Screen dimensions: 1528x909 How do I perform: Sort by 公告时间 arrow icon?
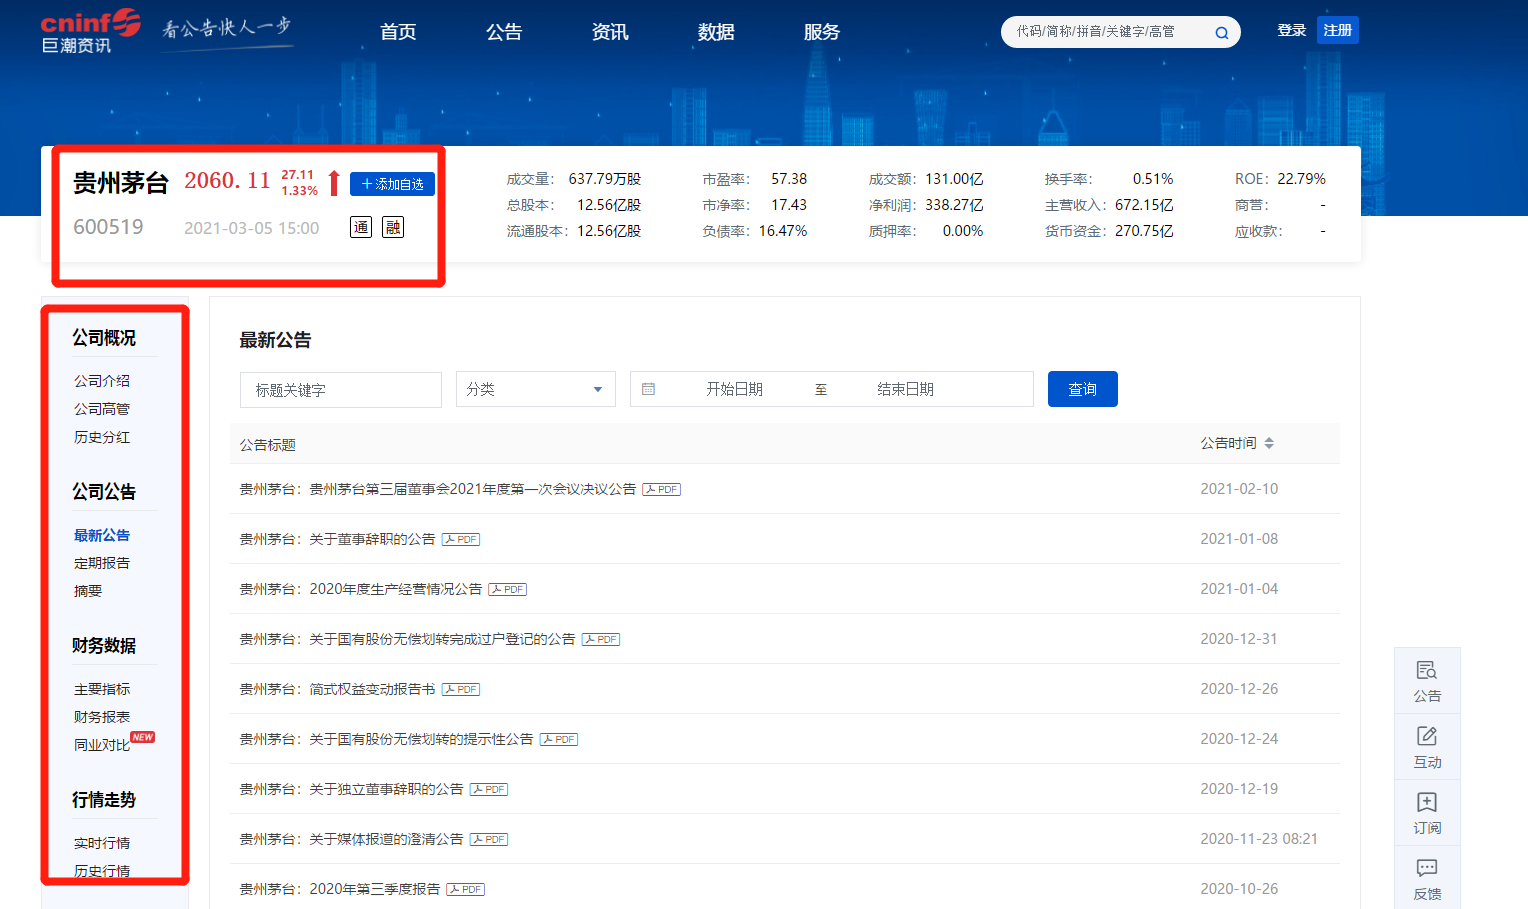(1269, 443)
